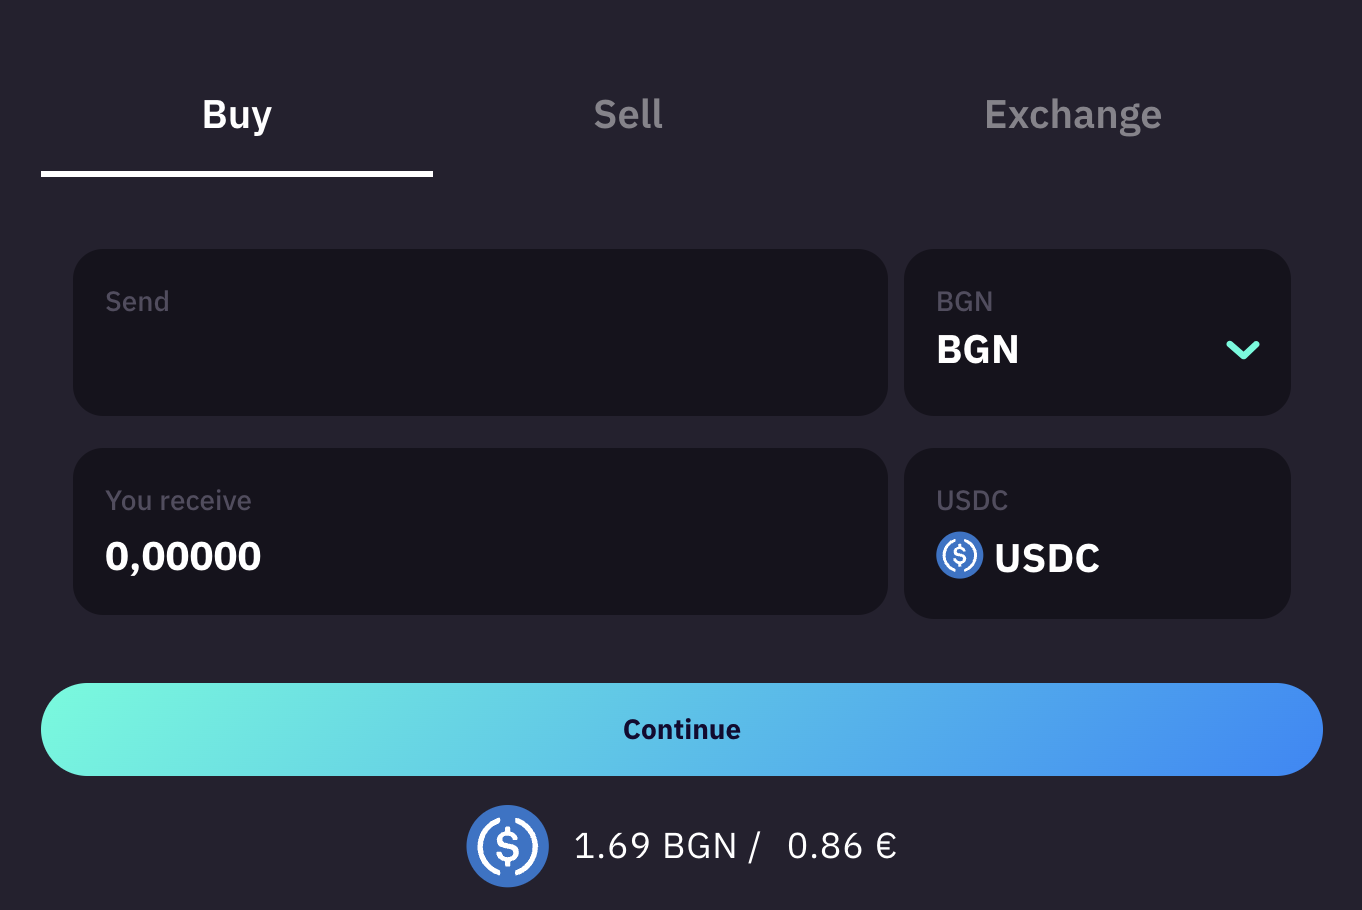Expand the BGN currency chevron arrow
This screenshot has width=1362, height=910.
coord(1242,350)
